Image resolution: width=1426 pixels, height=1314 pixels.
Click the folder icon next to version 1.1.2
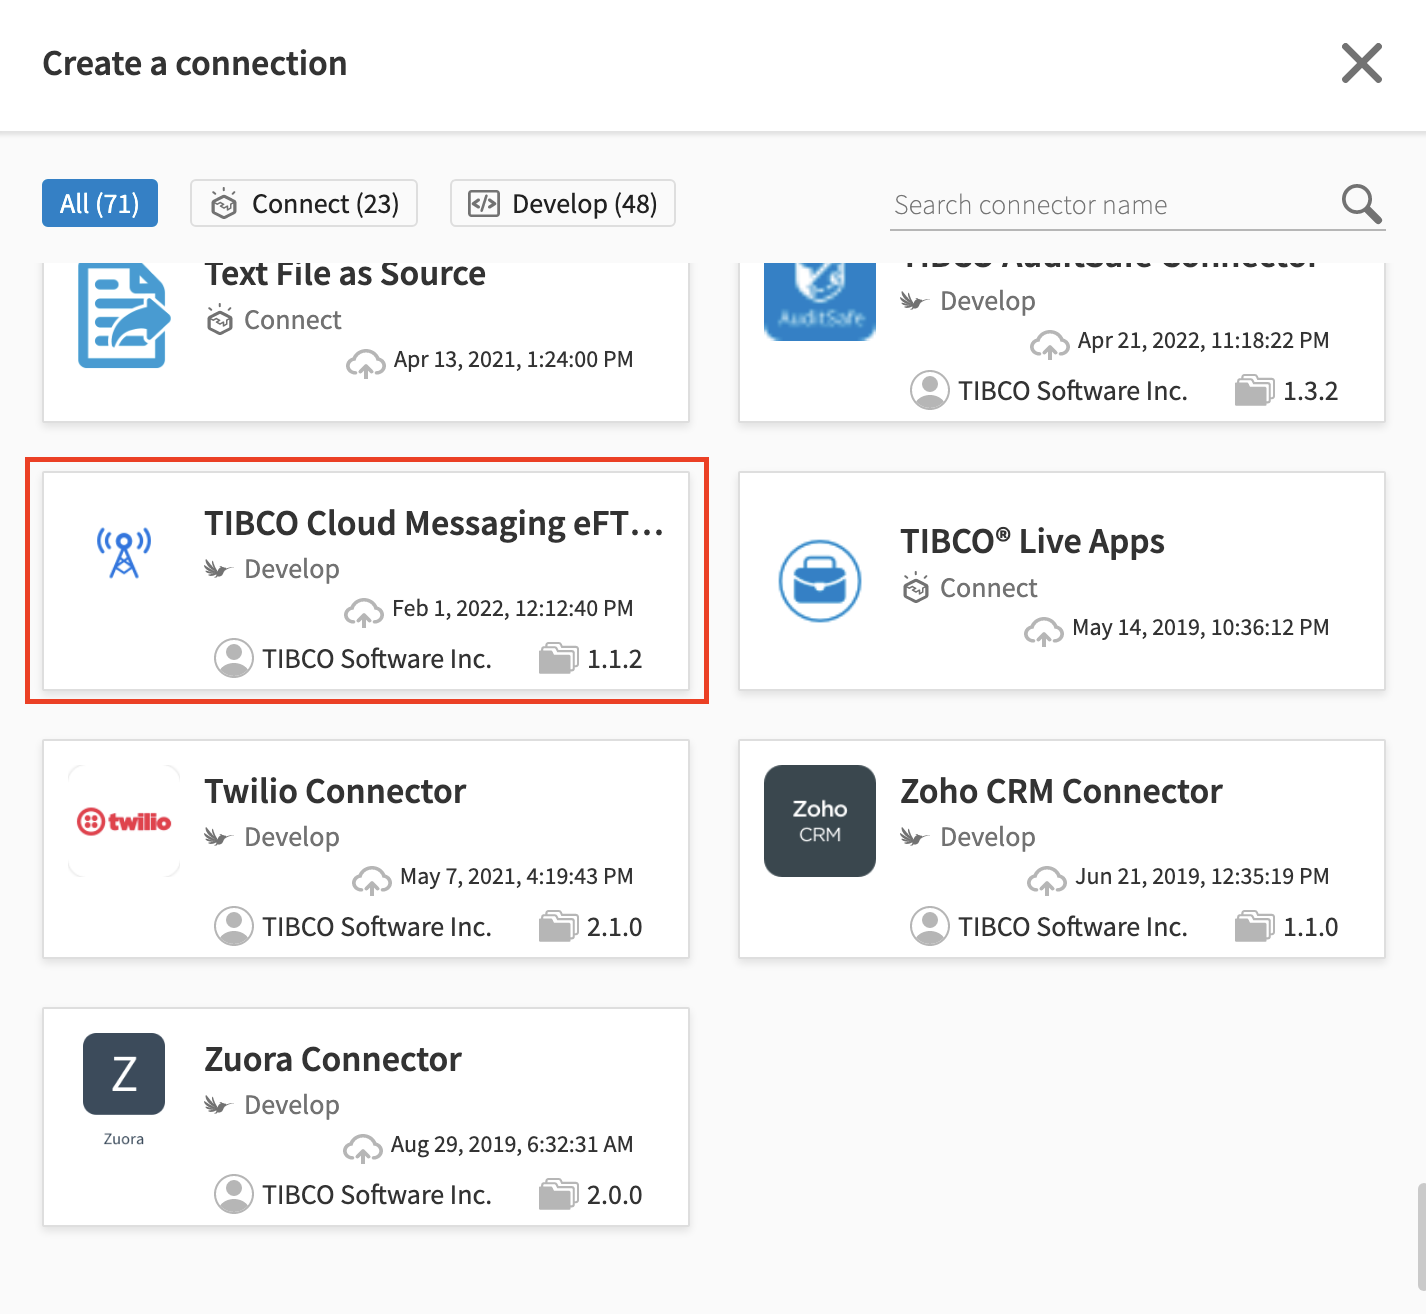558,658
